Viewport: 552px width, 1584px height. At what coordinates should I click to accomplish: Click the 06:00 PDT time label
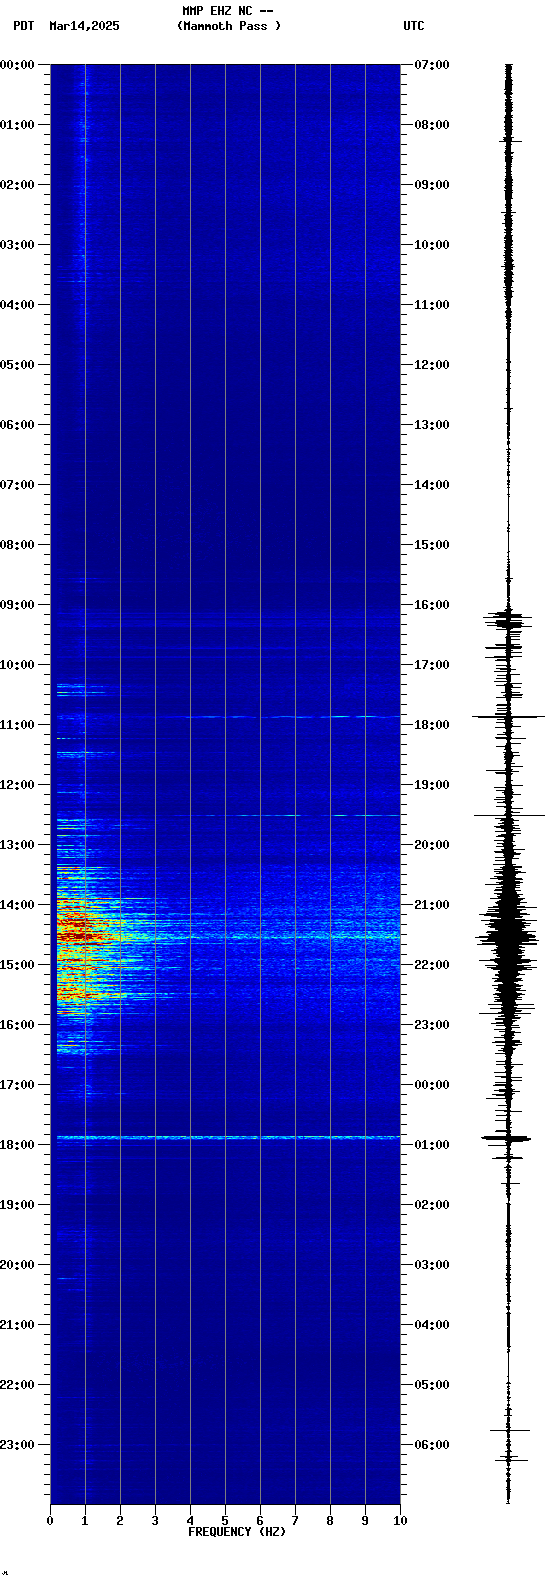point(18,425)
